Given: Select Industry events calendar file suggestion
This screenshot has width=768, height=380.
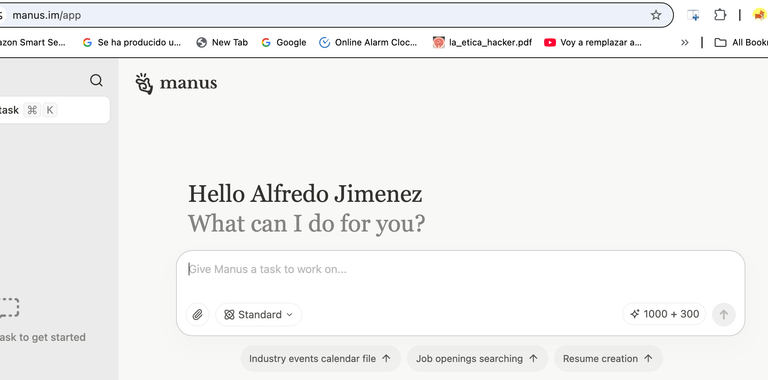Looking at the screenshot, I should point(320,358).
